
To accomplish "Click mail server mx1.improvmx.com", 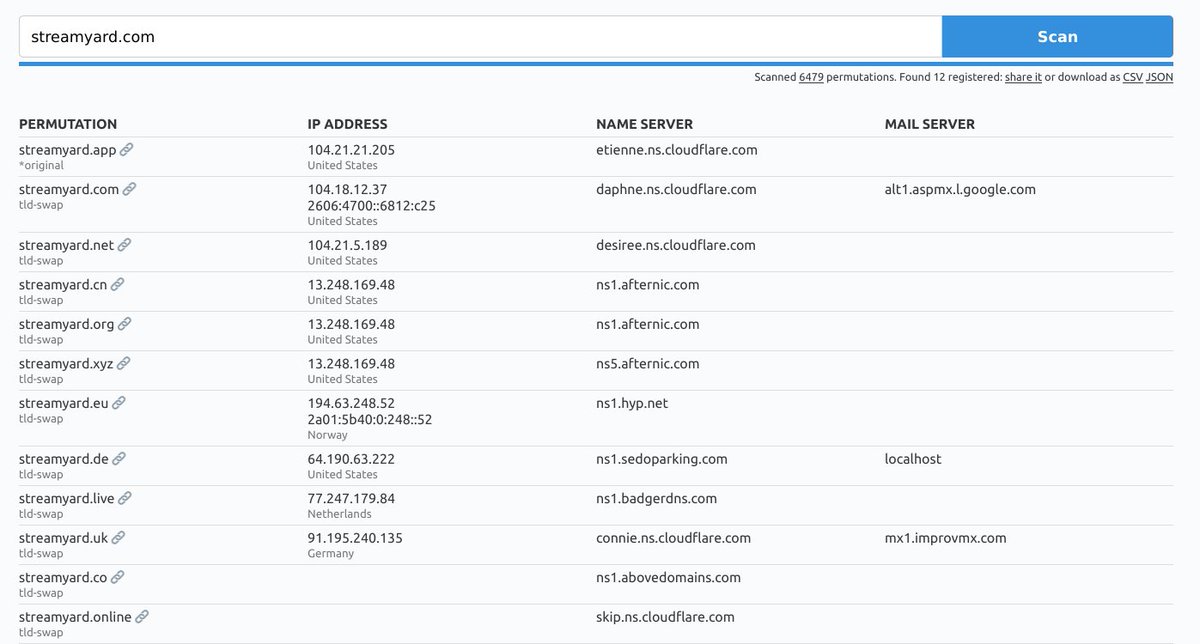I will coord(946,538).
